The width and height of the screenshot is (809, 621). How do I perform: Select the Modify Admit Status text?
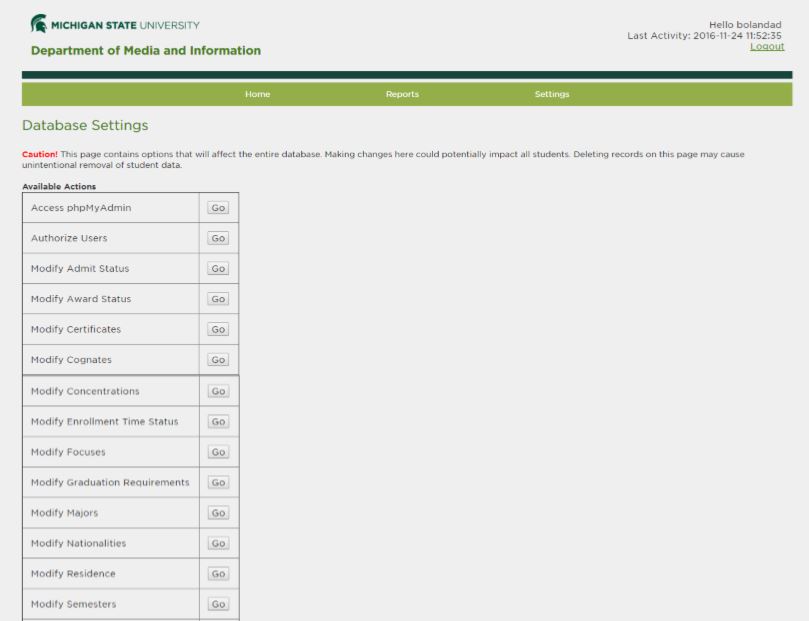point(80,268)
